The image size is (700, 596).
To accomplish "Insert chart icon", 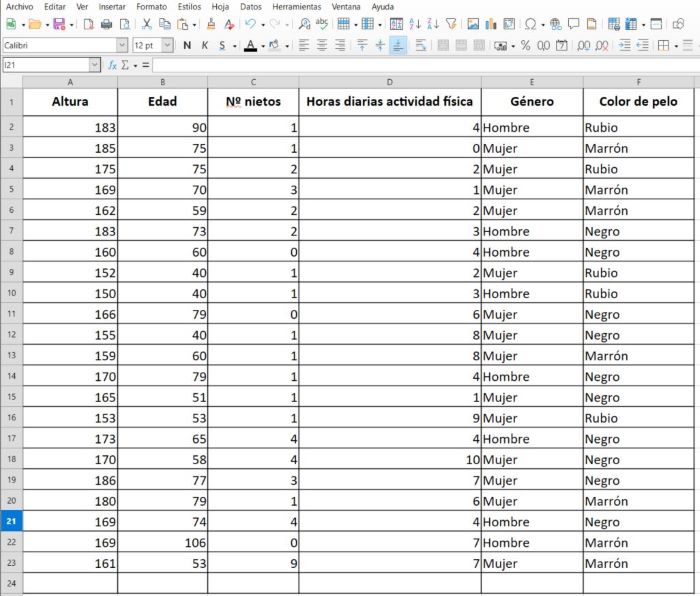I will click(491, 24).
